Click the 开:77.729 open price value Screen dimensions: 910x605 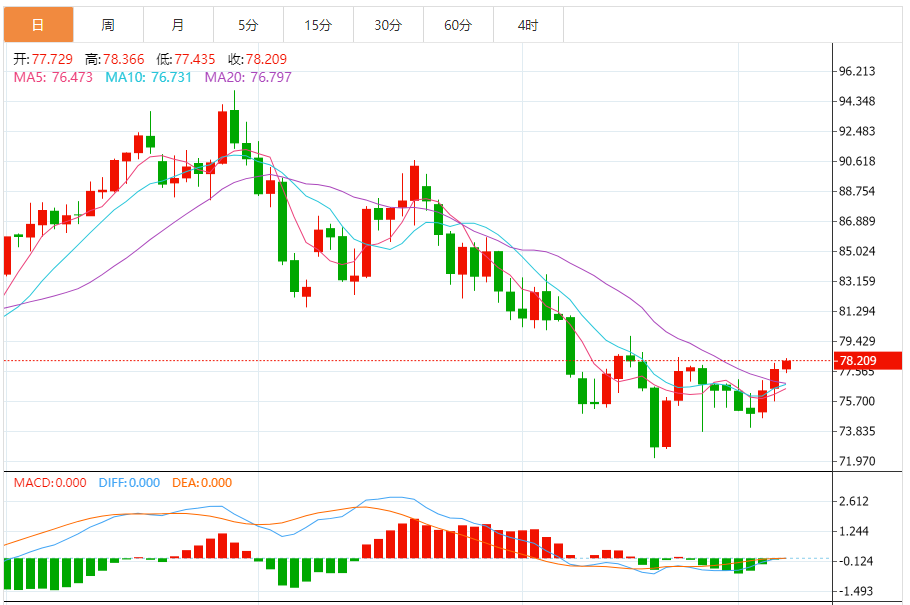pyautogui.click(x=43, y=59)
